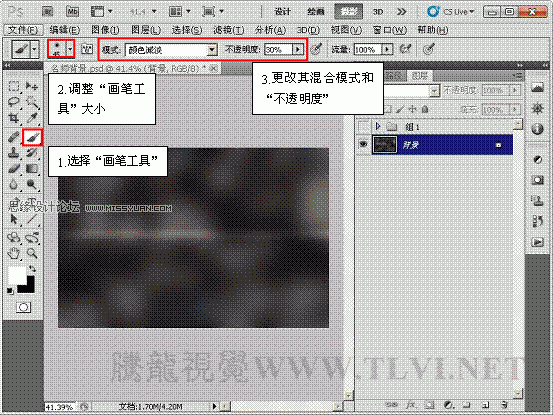Select the Dodge tool
The image size is (553, 415).
coord(32,184)
